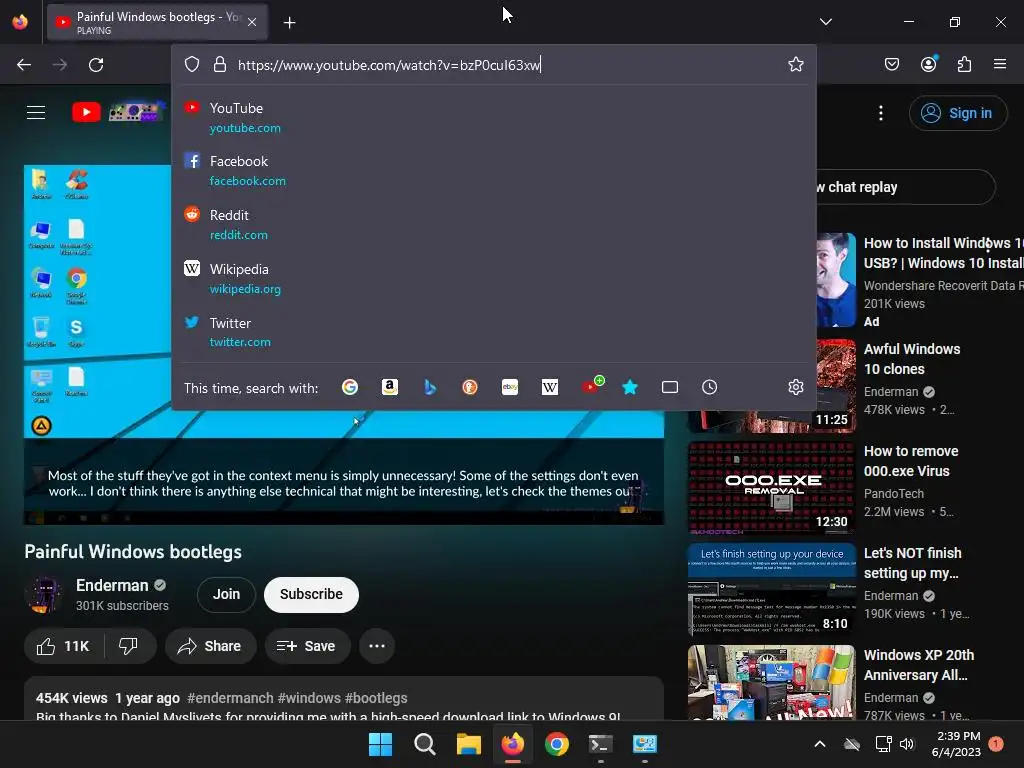The height and width of the screenshot is (768, 1024).
Task: Open the Enderman channel name link
Action: pyautogui.click(x=112, y=585)
